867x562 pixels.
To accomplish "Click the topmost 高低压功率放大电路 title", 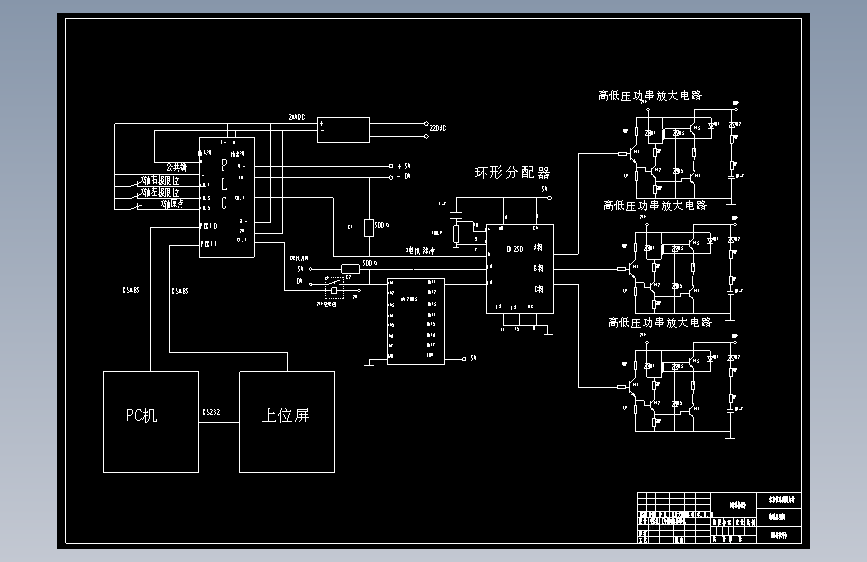I will (x=650, y=96).
